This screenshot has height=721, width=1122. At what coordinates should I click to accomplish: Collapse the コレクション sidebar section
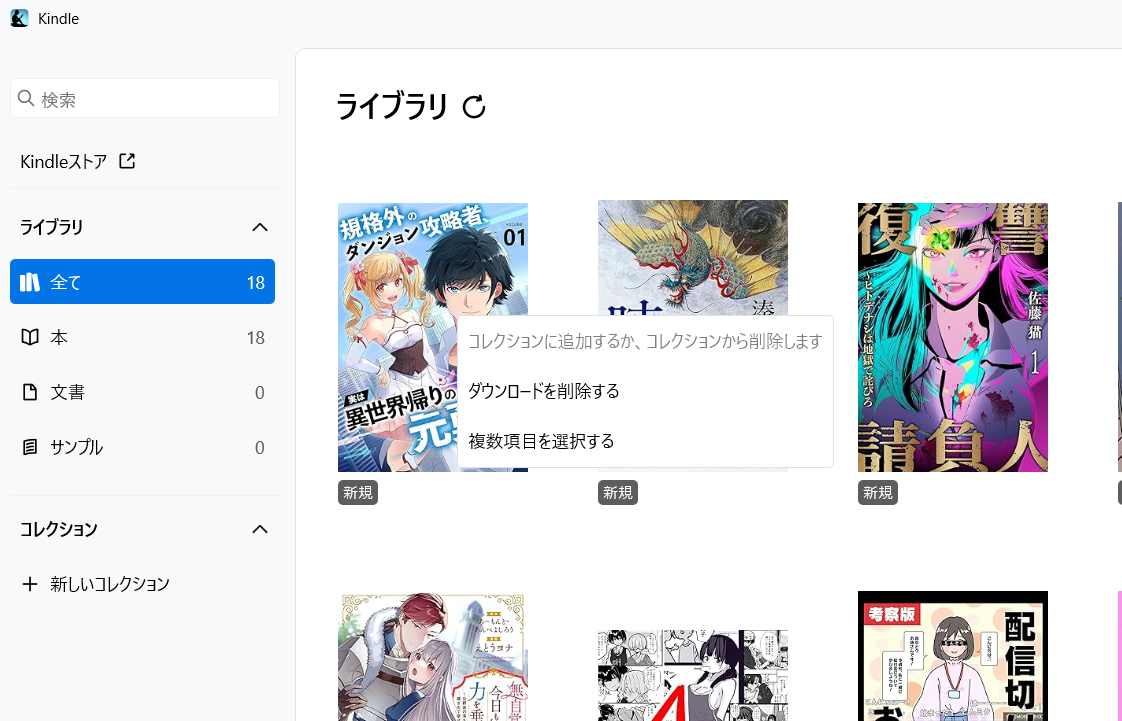point(260,529)
